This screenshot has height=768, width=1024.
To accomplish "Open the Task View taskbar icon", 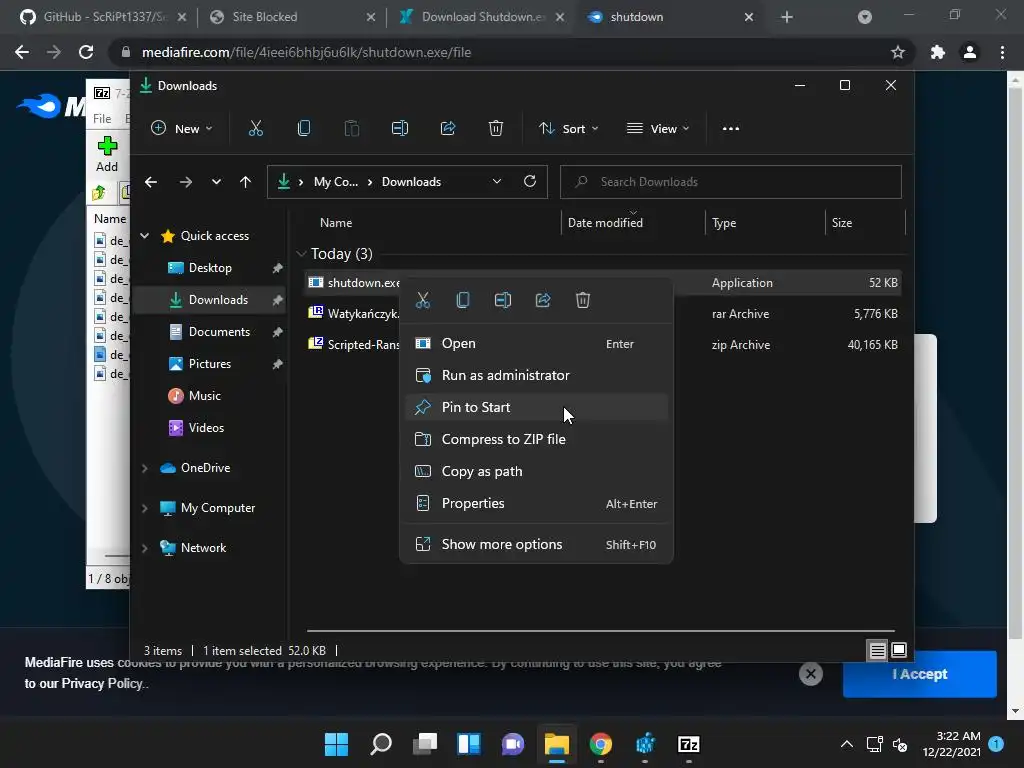I will click(x=425, y=744).
